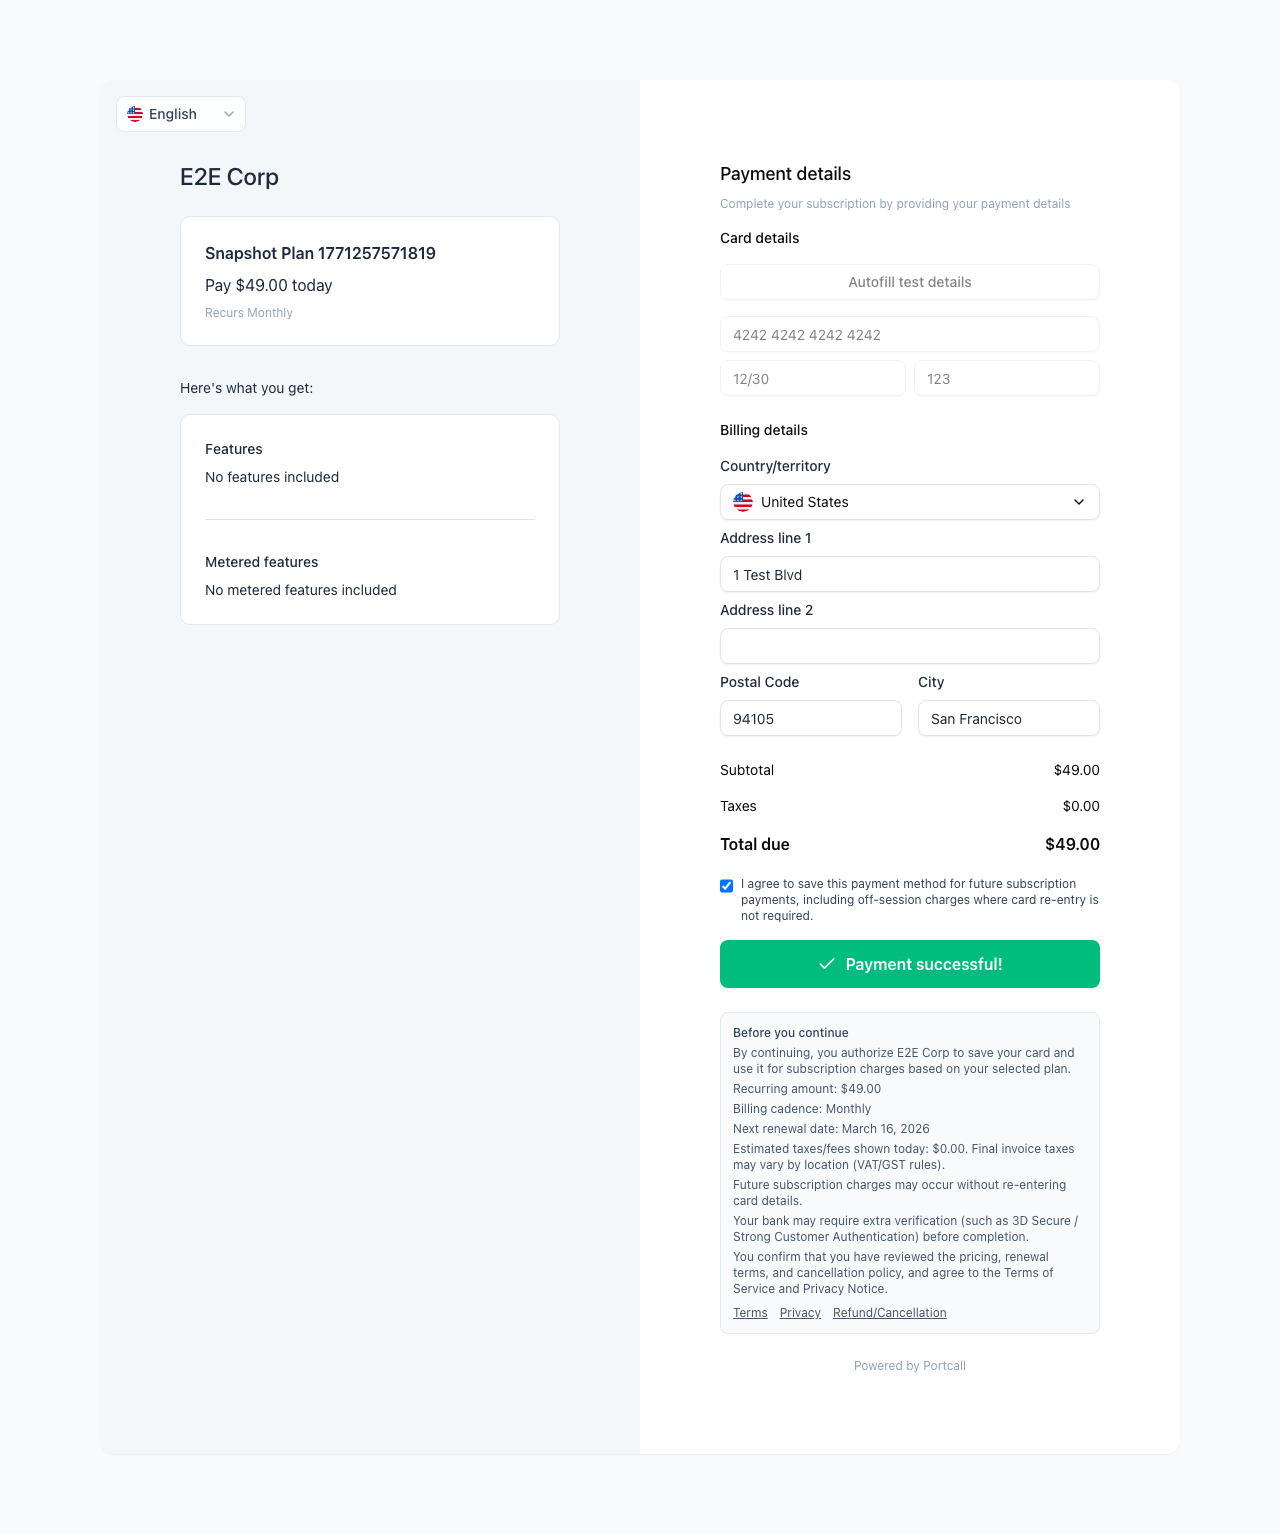The height and width of the screenshot is (1534, 1280).
Task: Click the US flag icon in language selector
Action: click(x=135, y=114)
